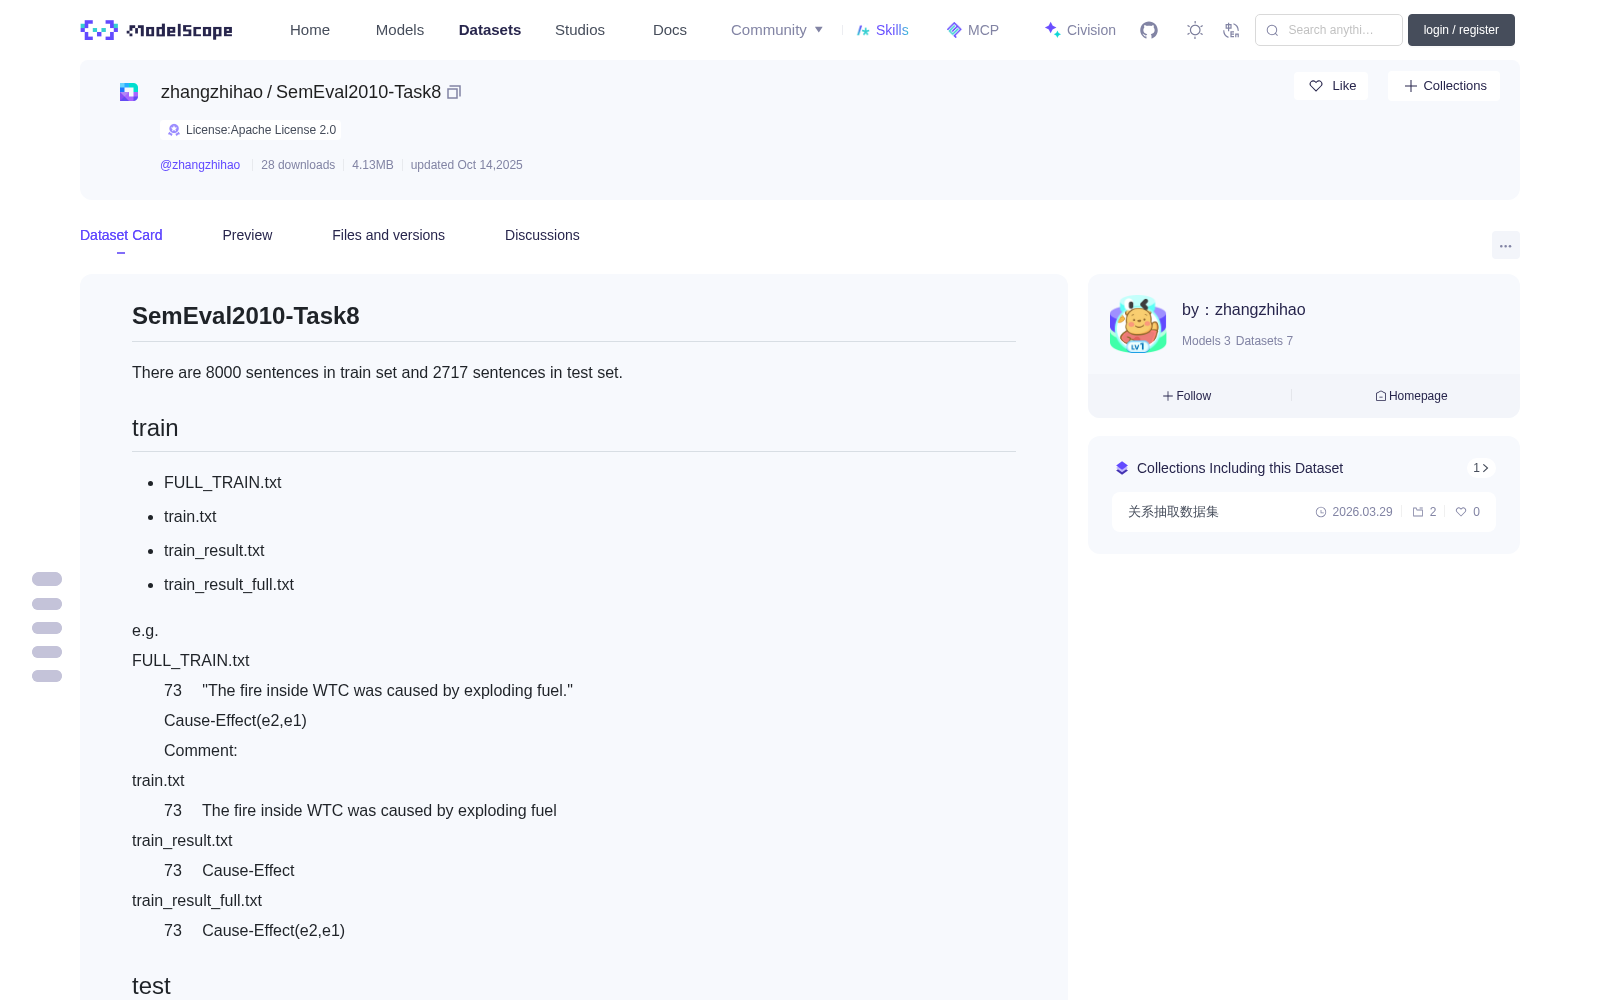Viewport: 1600px width, 1000px height.
Task: Click the 'Models 3' text in author card
Action: coord(1206,341)
